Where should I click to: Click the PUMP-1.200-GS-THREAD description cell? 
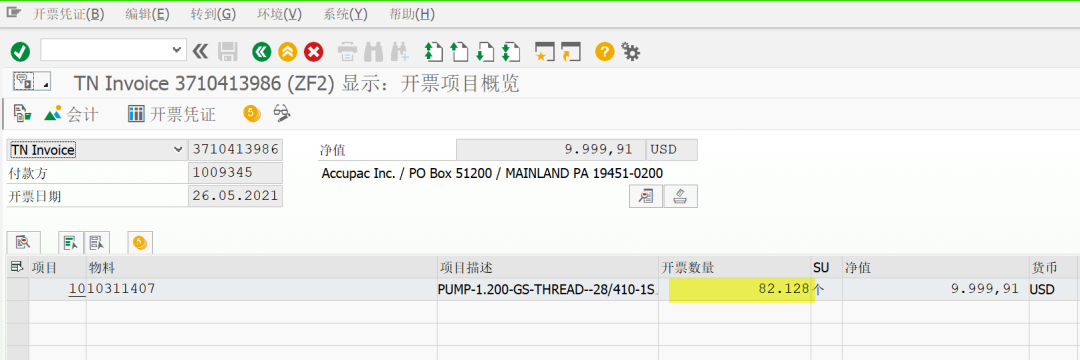coord(548,289)
